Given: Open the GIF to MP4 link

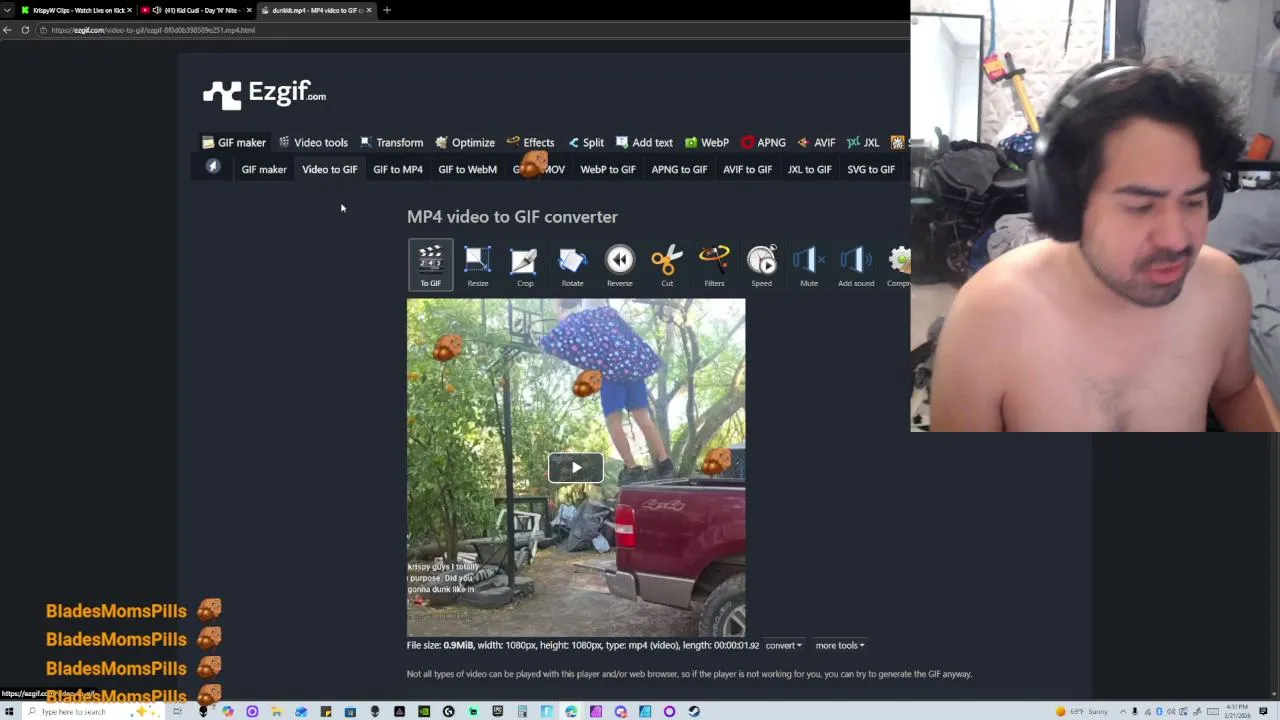Looking at the screenshot, I should (398, 169).
